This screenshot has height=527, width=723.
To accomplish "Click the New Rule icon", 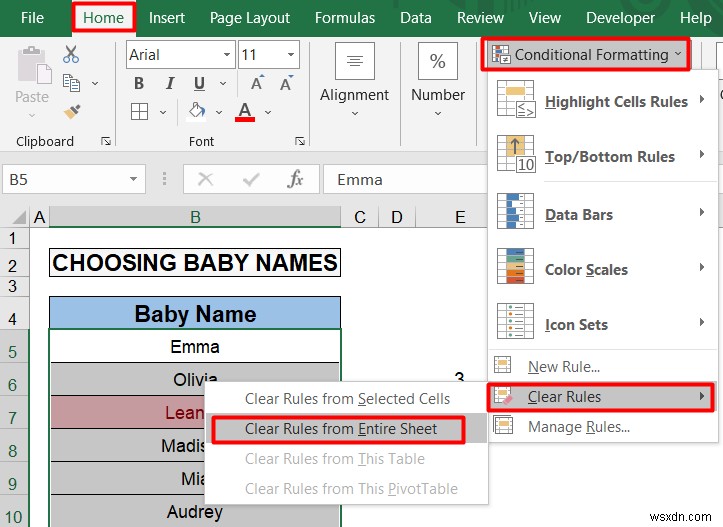I will [x=503, y=364].
